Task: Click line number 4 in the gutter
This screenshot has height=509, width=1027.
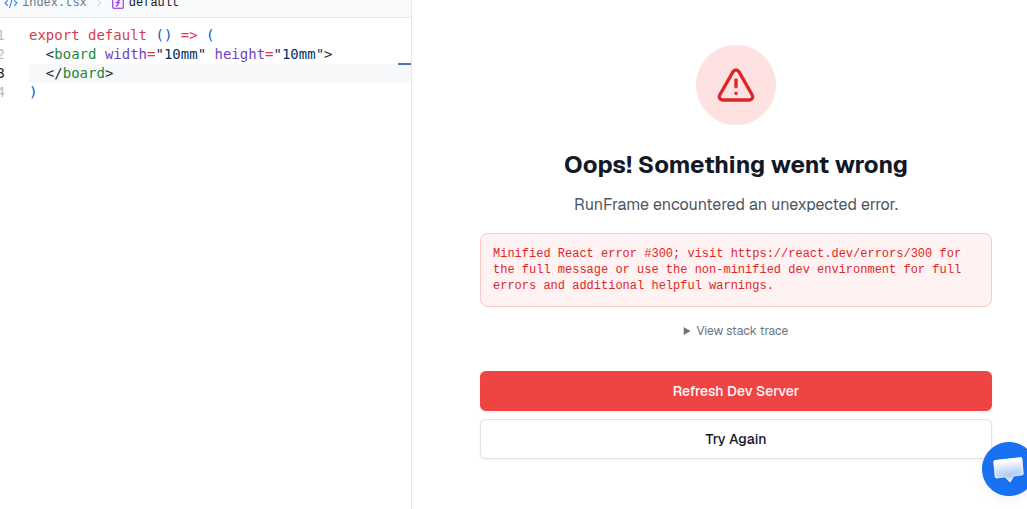Action: pyautogui.click(x=2, y=92)
